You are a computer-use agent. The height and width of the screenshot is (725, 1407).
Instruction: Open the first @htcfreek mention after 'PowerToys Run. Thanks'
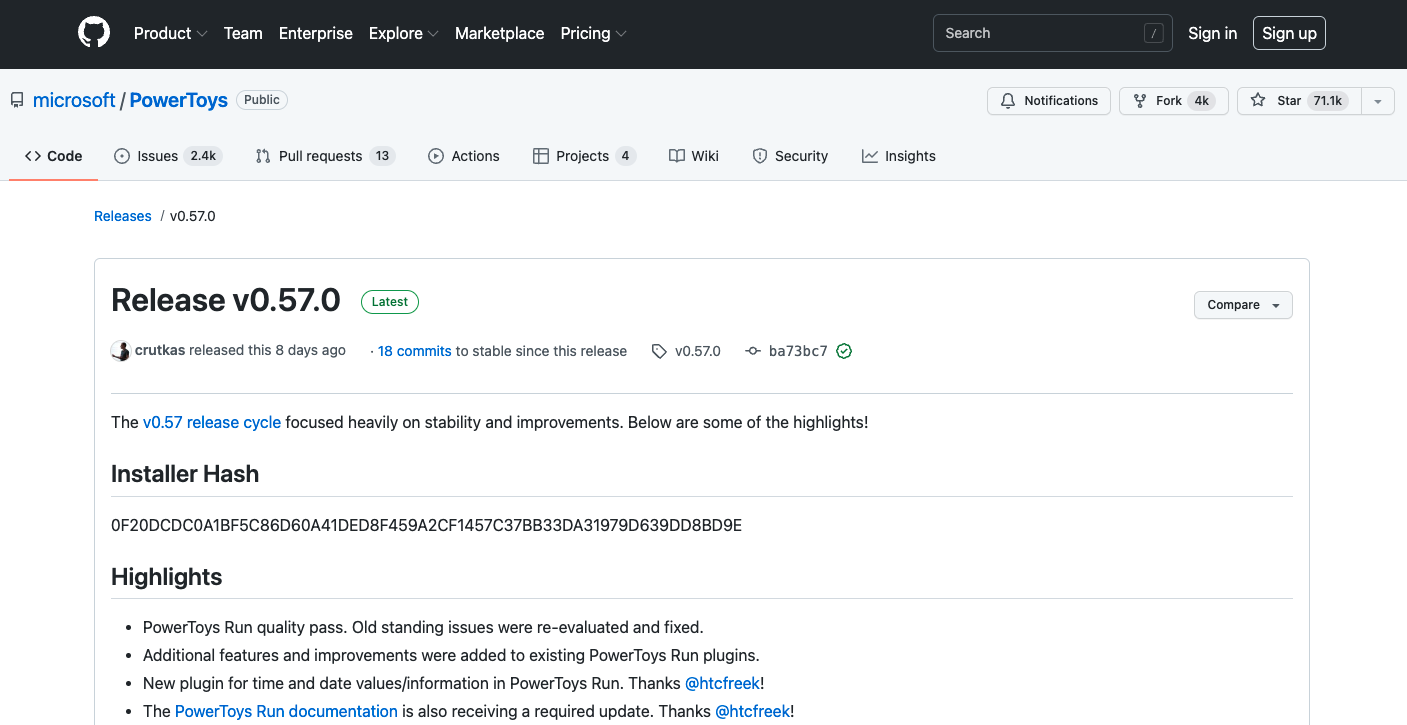(722, 683)
